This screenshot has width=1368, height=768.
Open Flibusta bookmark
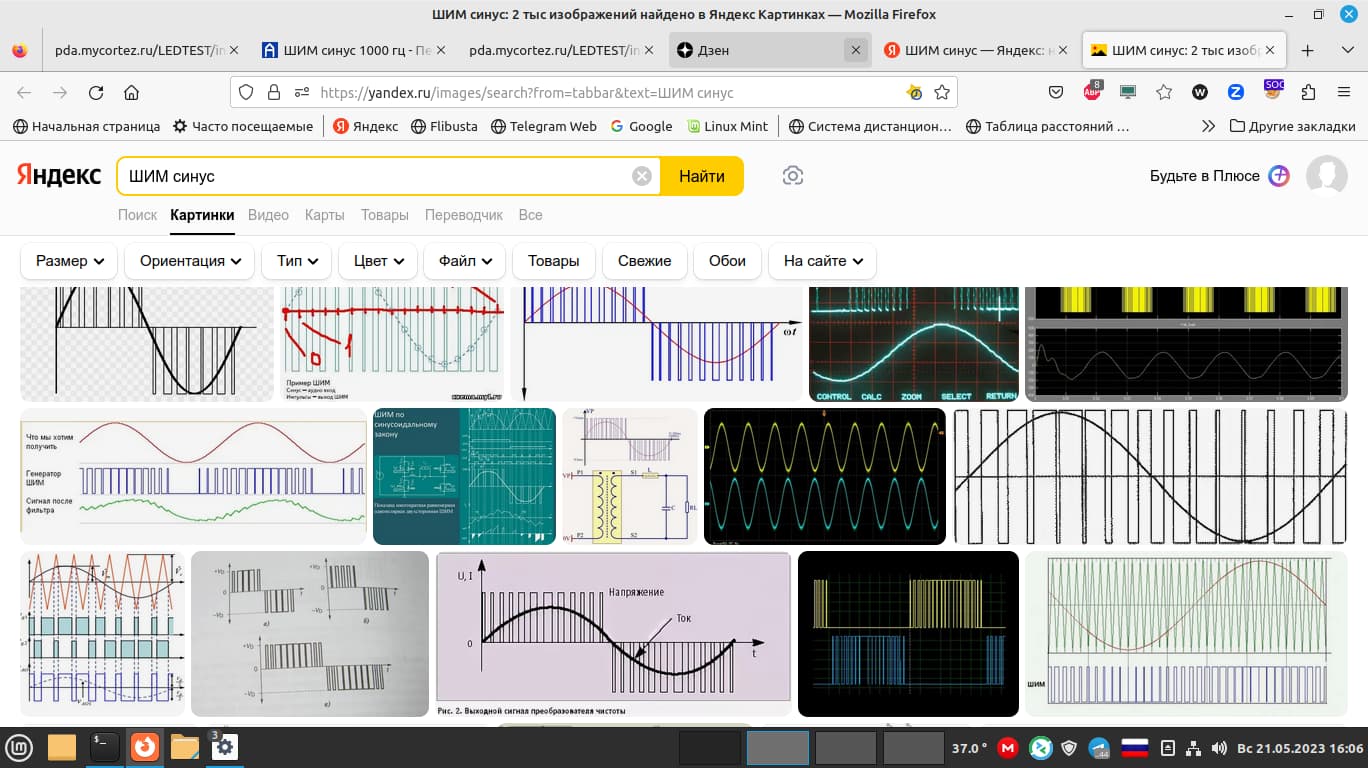pos(443,126)
